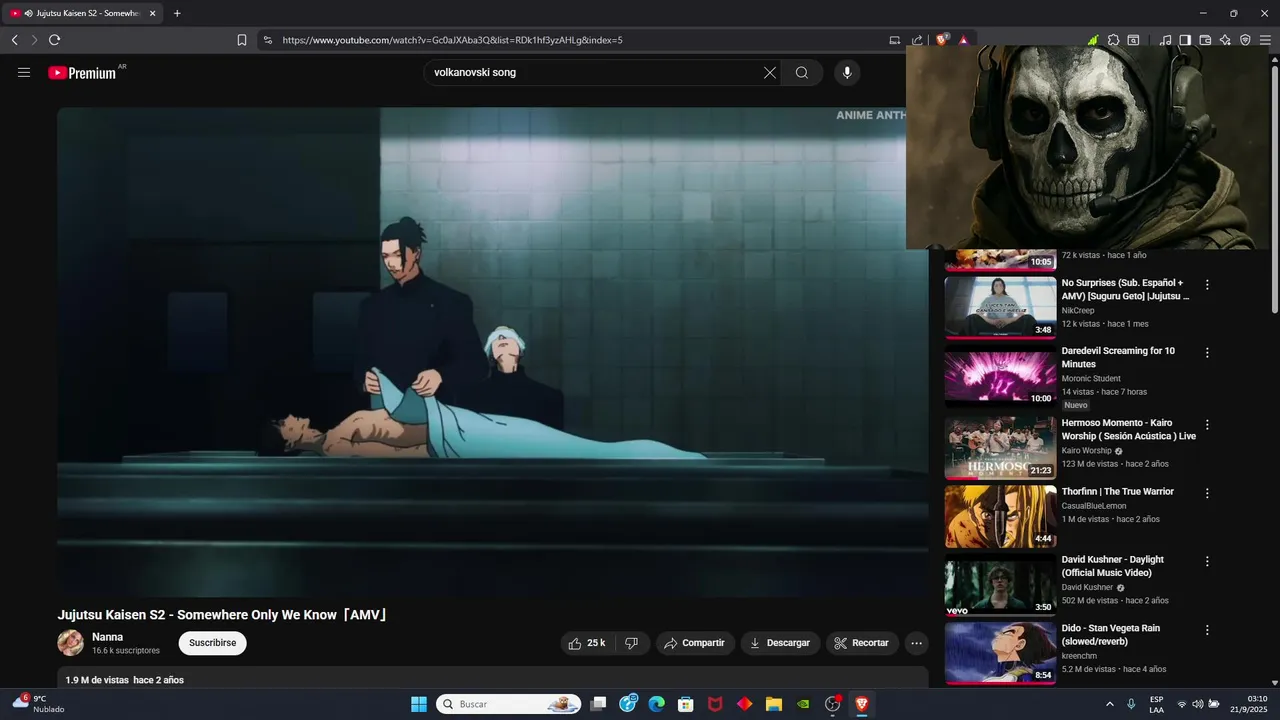Open options for Daredevil Screaming video
The width and height of the screenshot is (1280, 720).
pyautogui.click(x=1207, y=353)
